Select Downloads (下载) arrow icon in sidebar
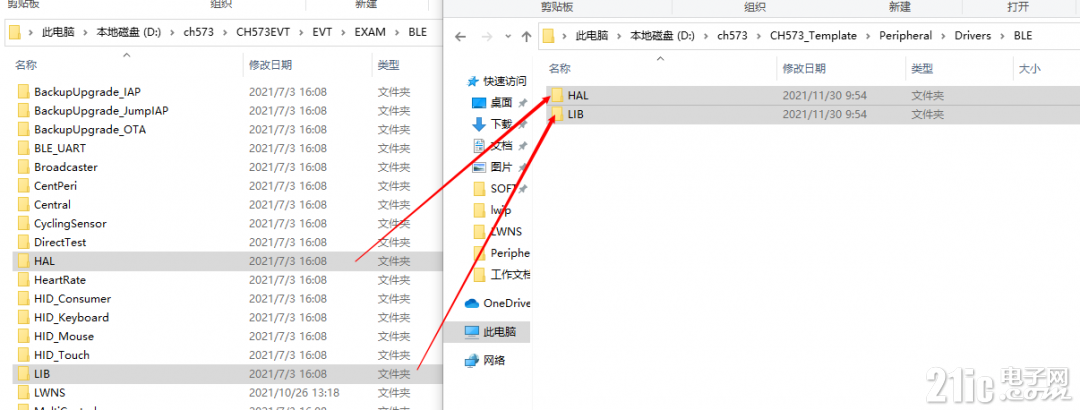The height and width of the screenshot is (410, 1080). 479,124
